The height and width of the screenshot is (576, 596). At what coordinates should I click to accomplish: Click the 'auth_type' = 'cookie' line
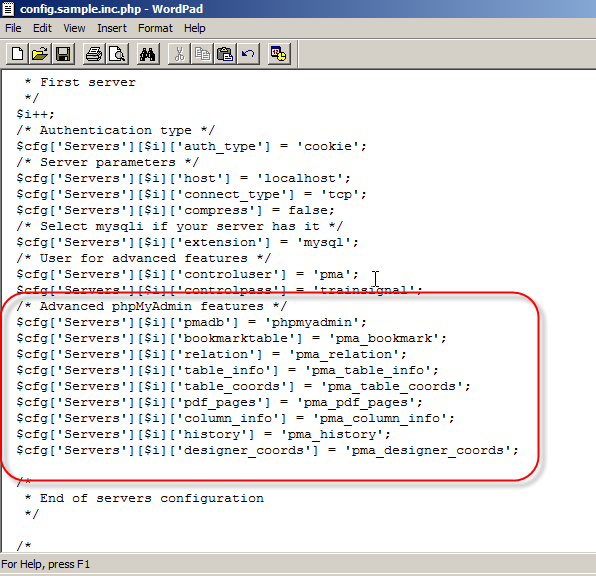192,146
